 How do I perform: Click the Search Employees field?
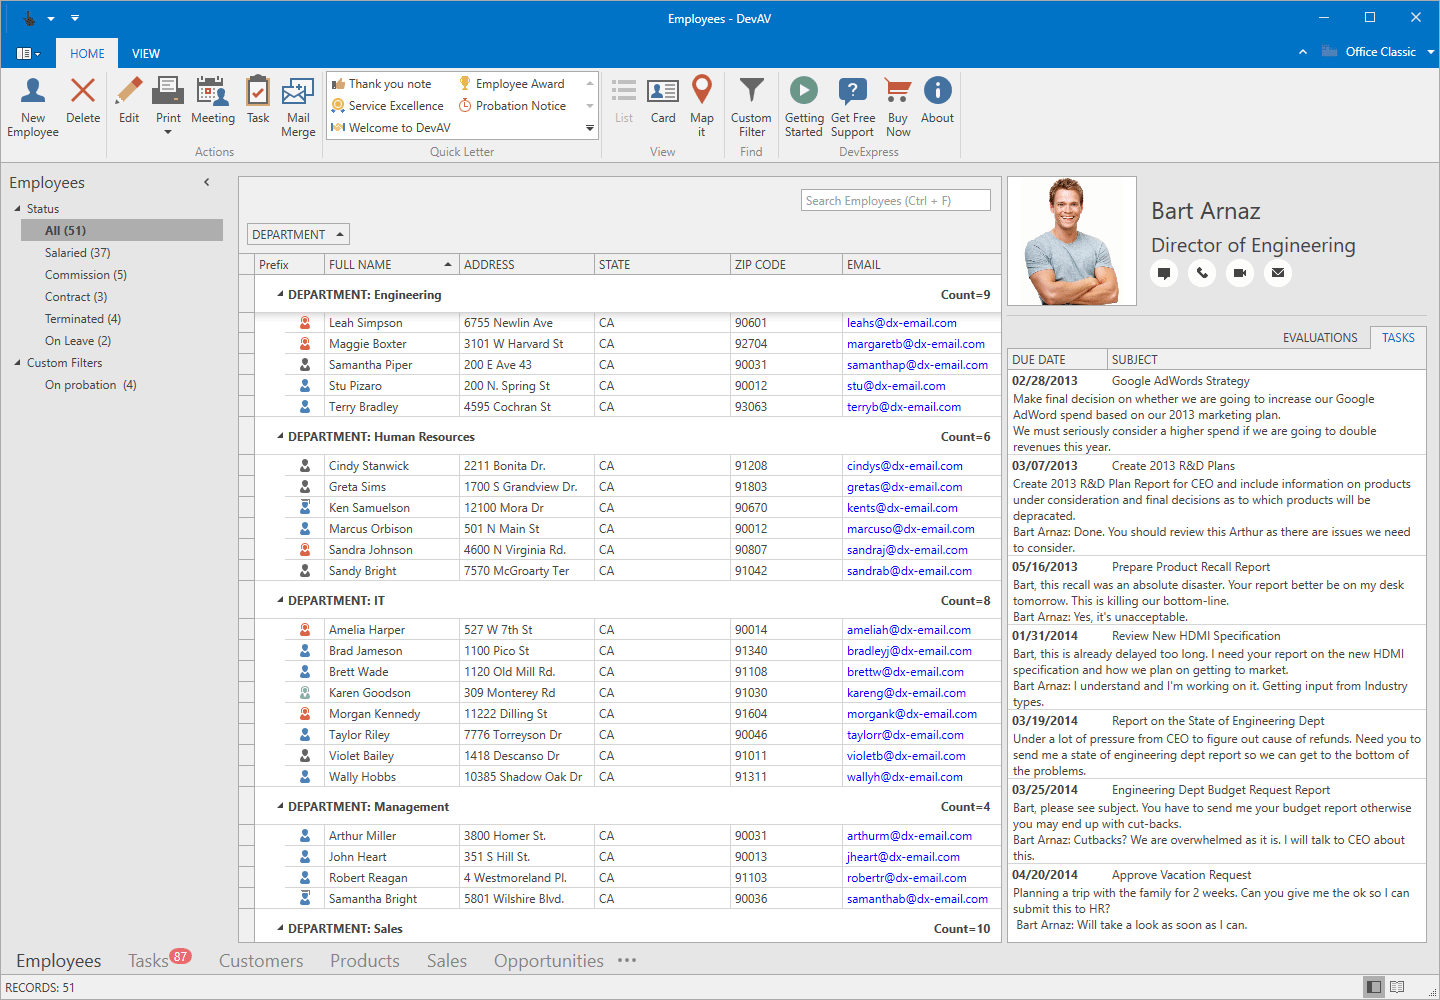coord(895,200)
